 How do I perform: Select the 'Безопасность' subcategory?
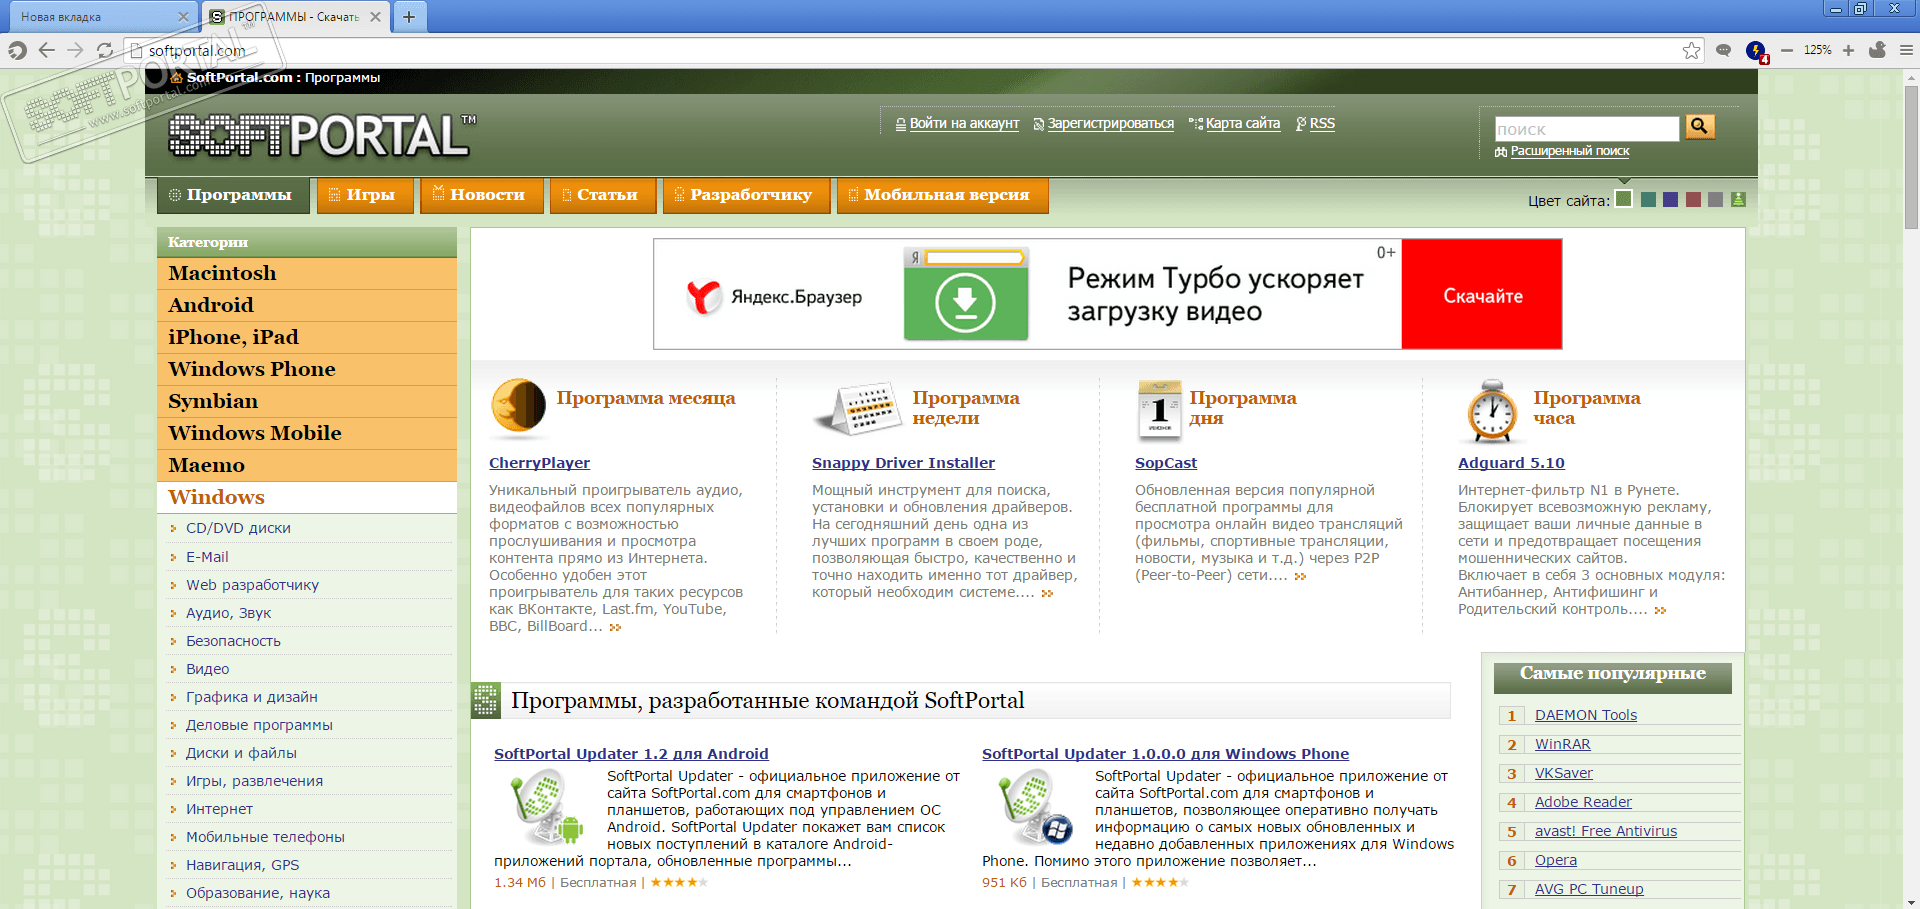233,641
